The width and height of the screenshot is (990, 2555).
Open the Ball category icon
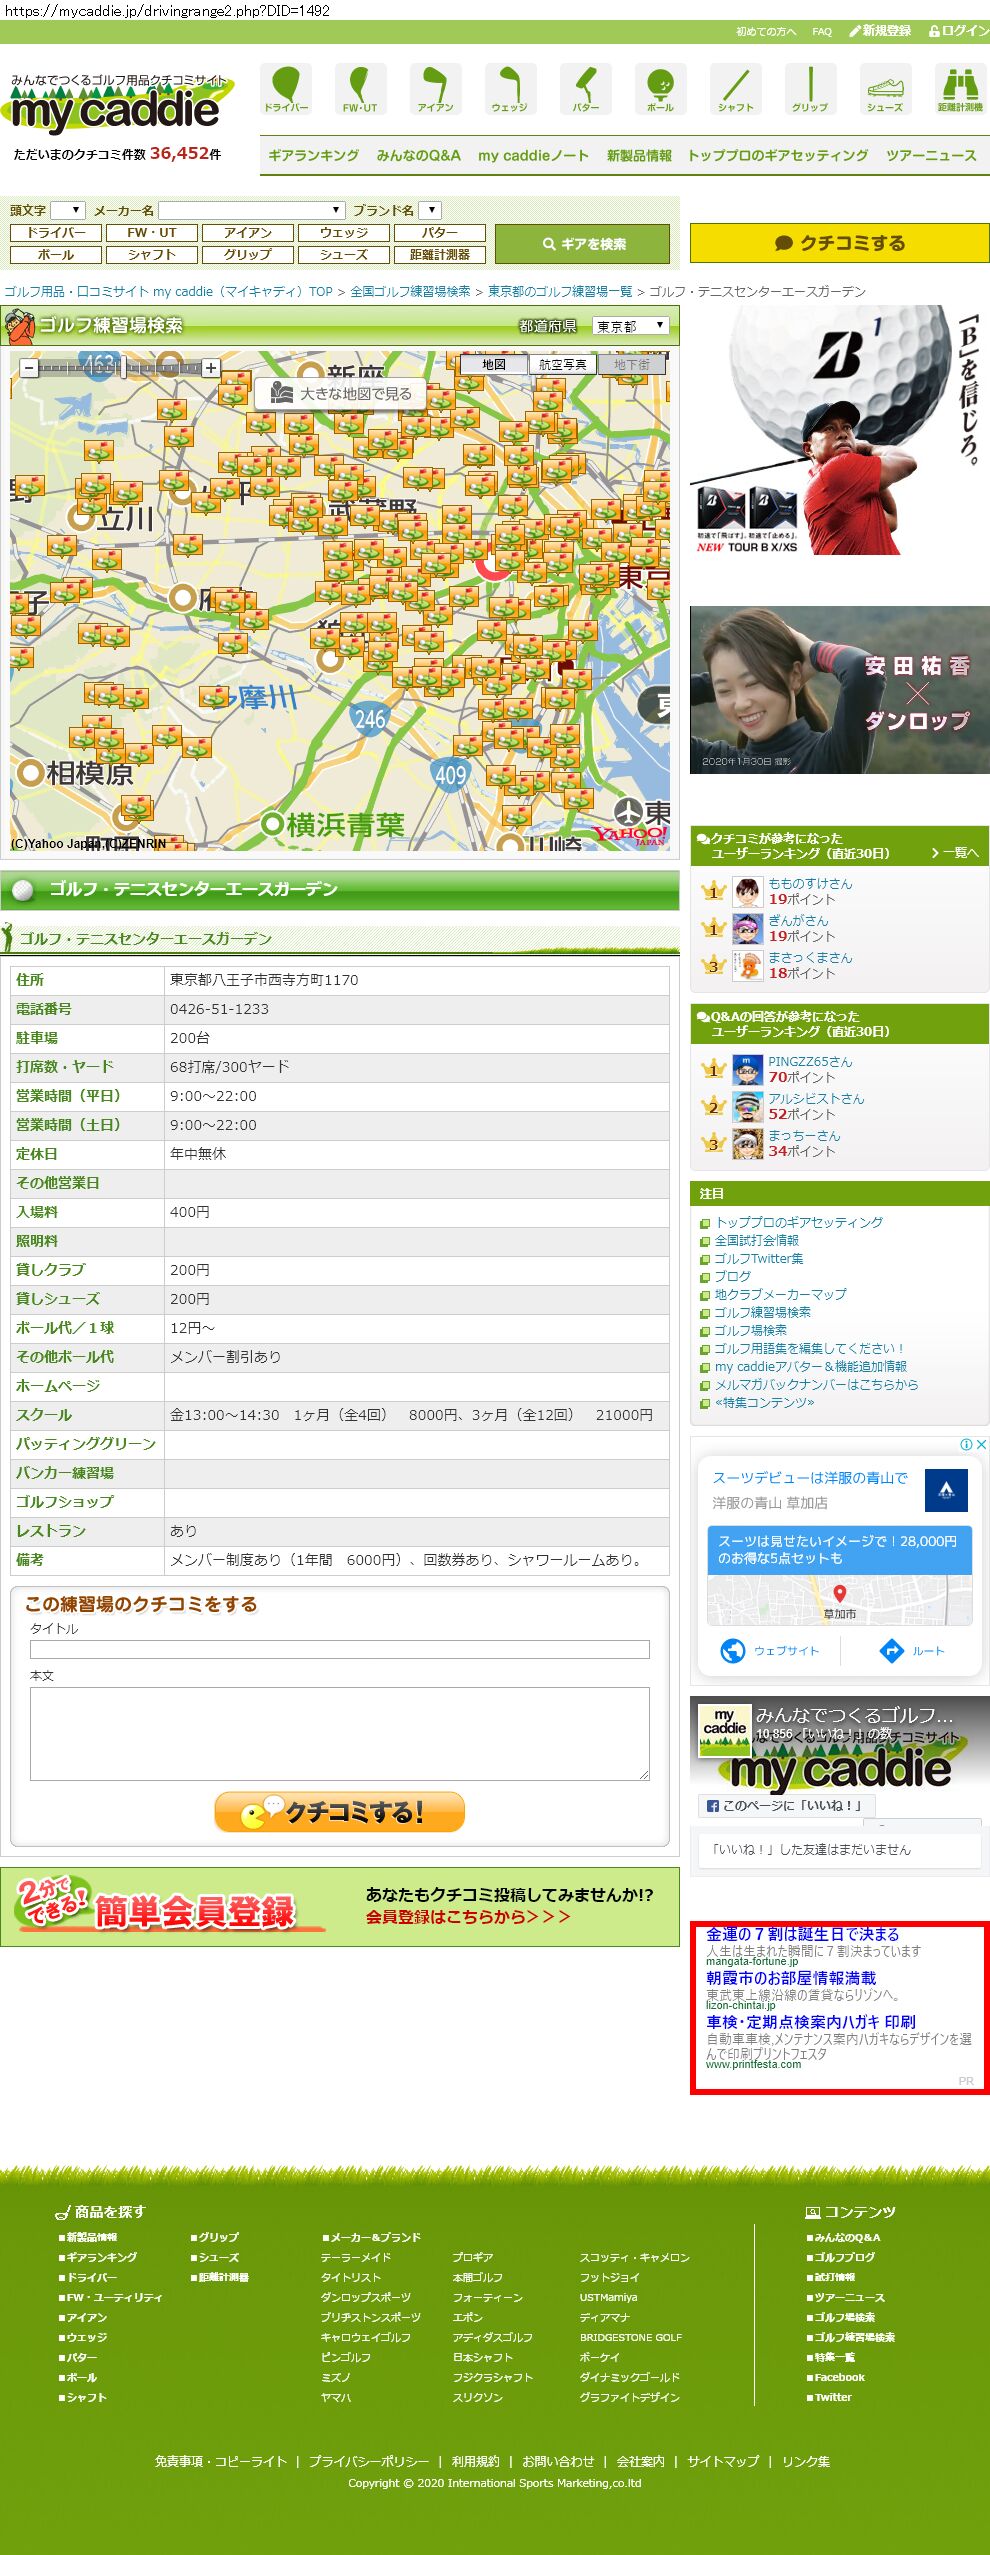click(x=660, y=88)
